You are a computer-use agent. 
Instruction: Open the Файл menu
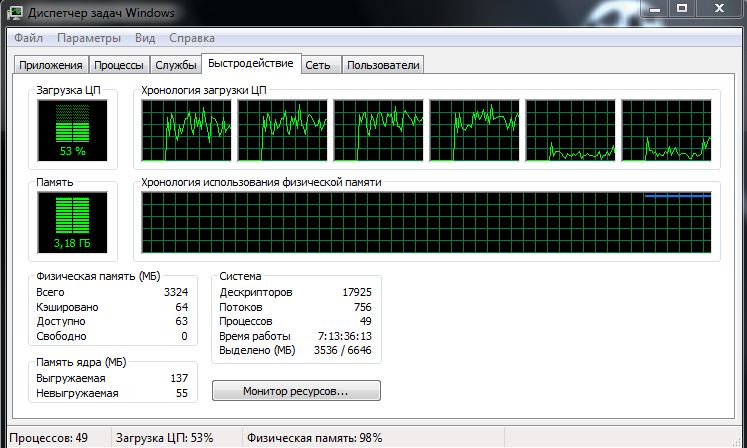pyautogui.click(x=28, y=38)
